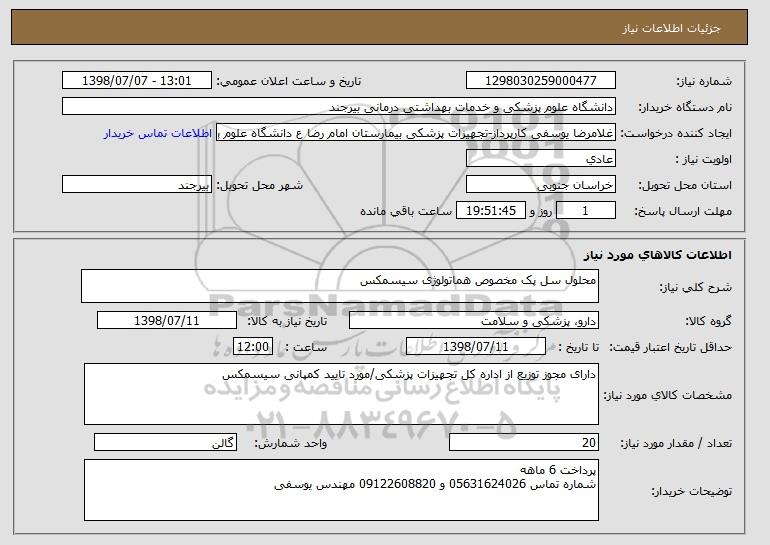Screen dimensions: 770x545
Task: Open the اطلاعات تماس خریدار link
Action: tap(158, 134)
